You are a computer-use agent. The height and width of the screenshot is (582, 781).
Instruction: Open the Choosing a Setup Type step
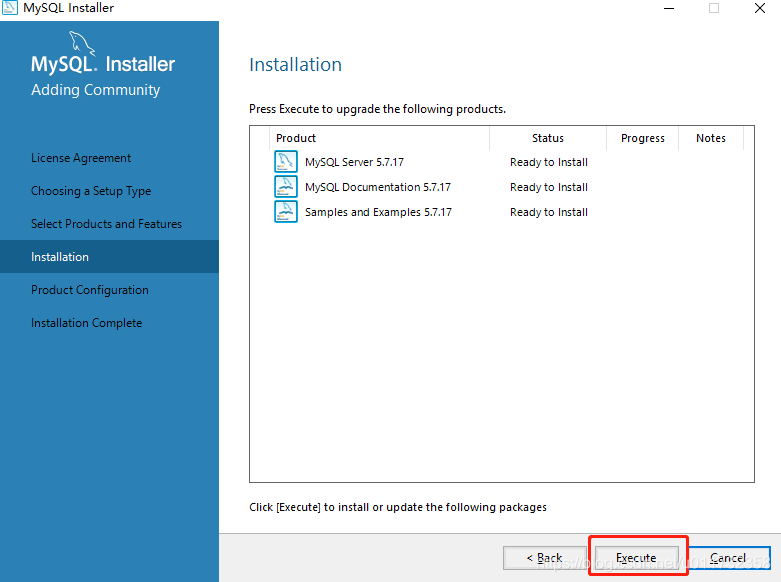click(91, 191)
